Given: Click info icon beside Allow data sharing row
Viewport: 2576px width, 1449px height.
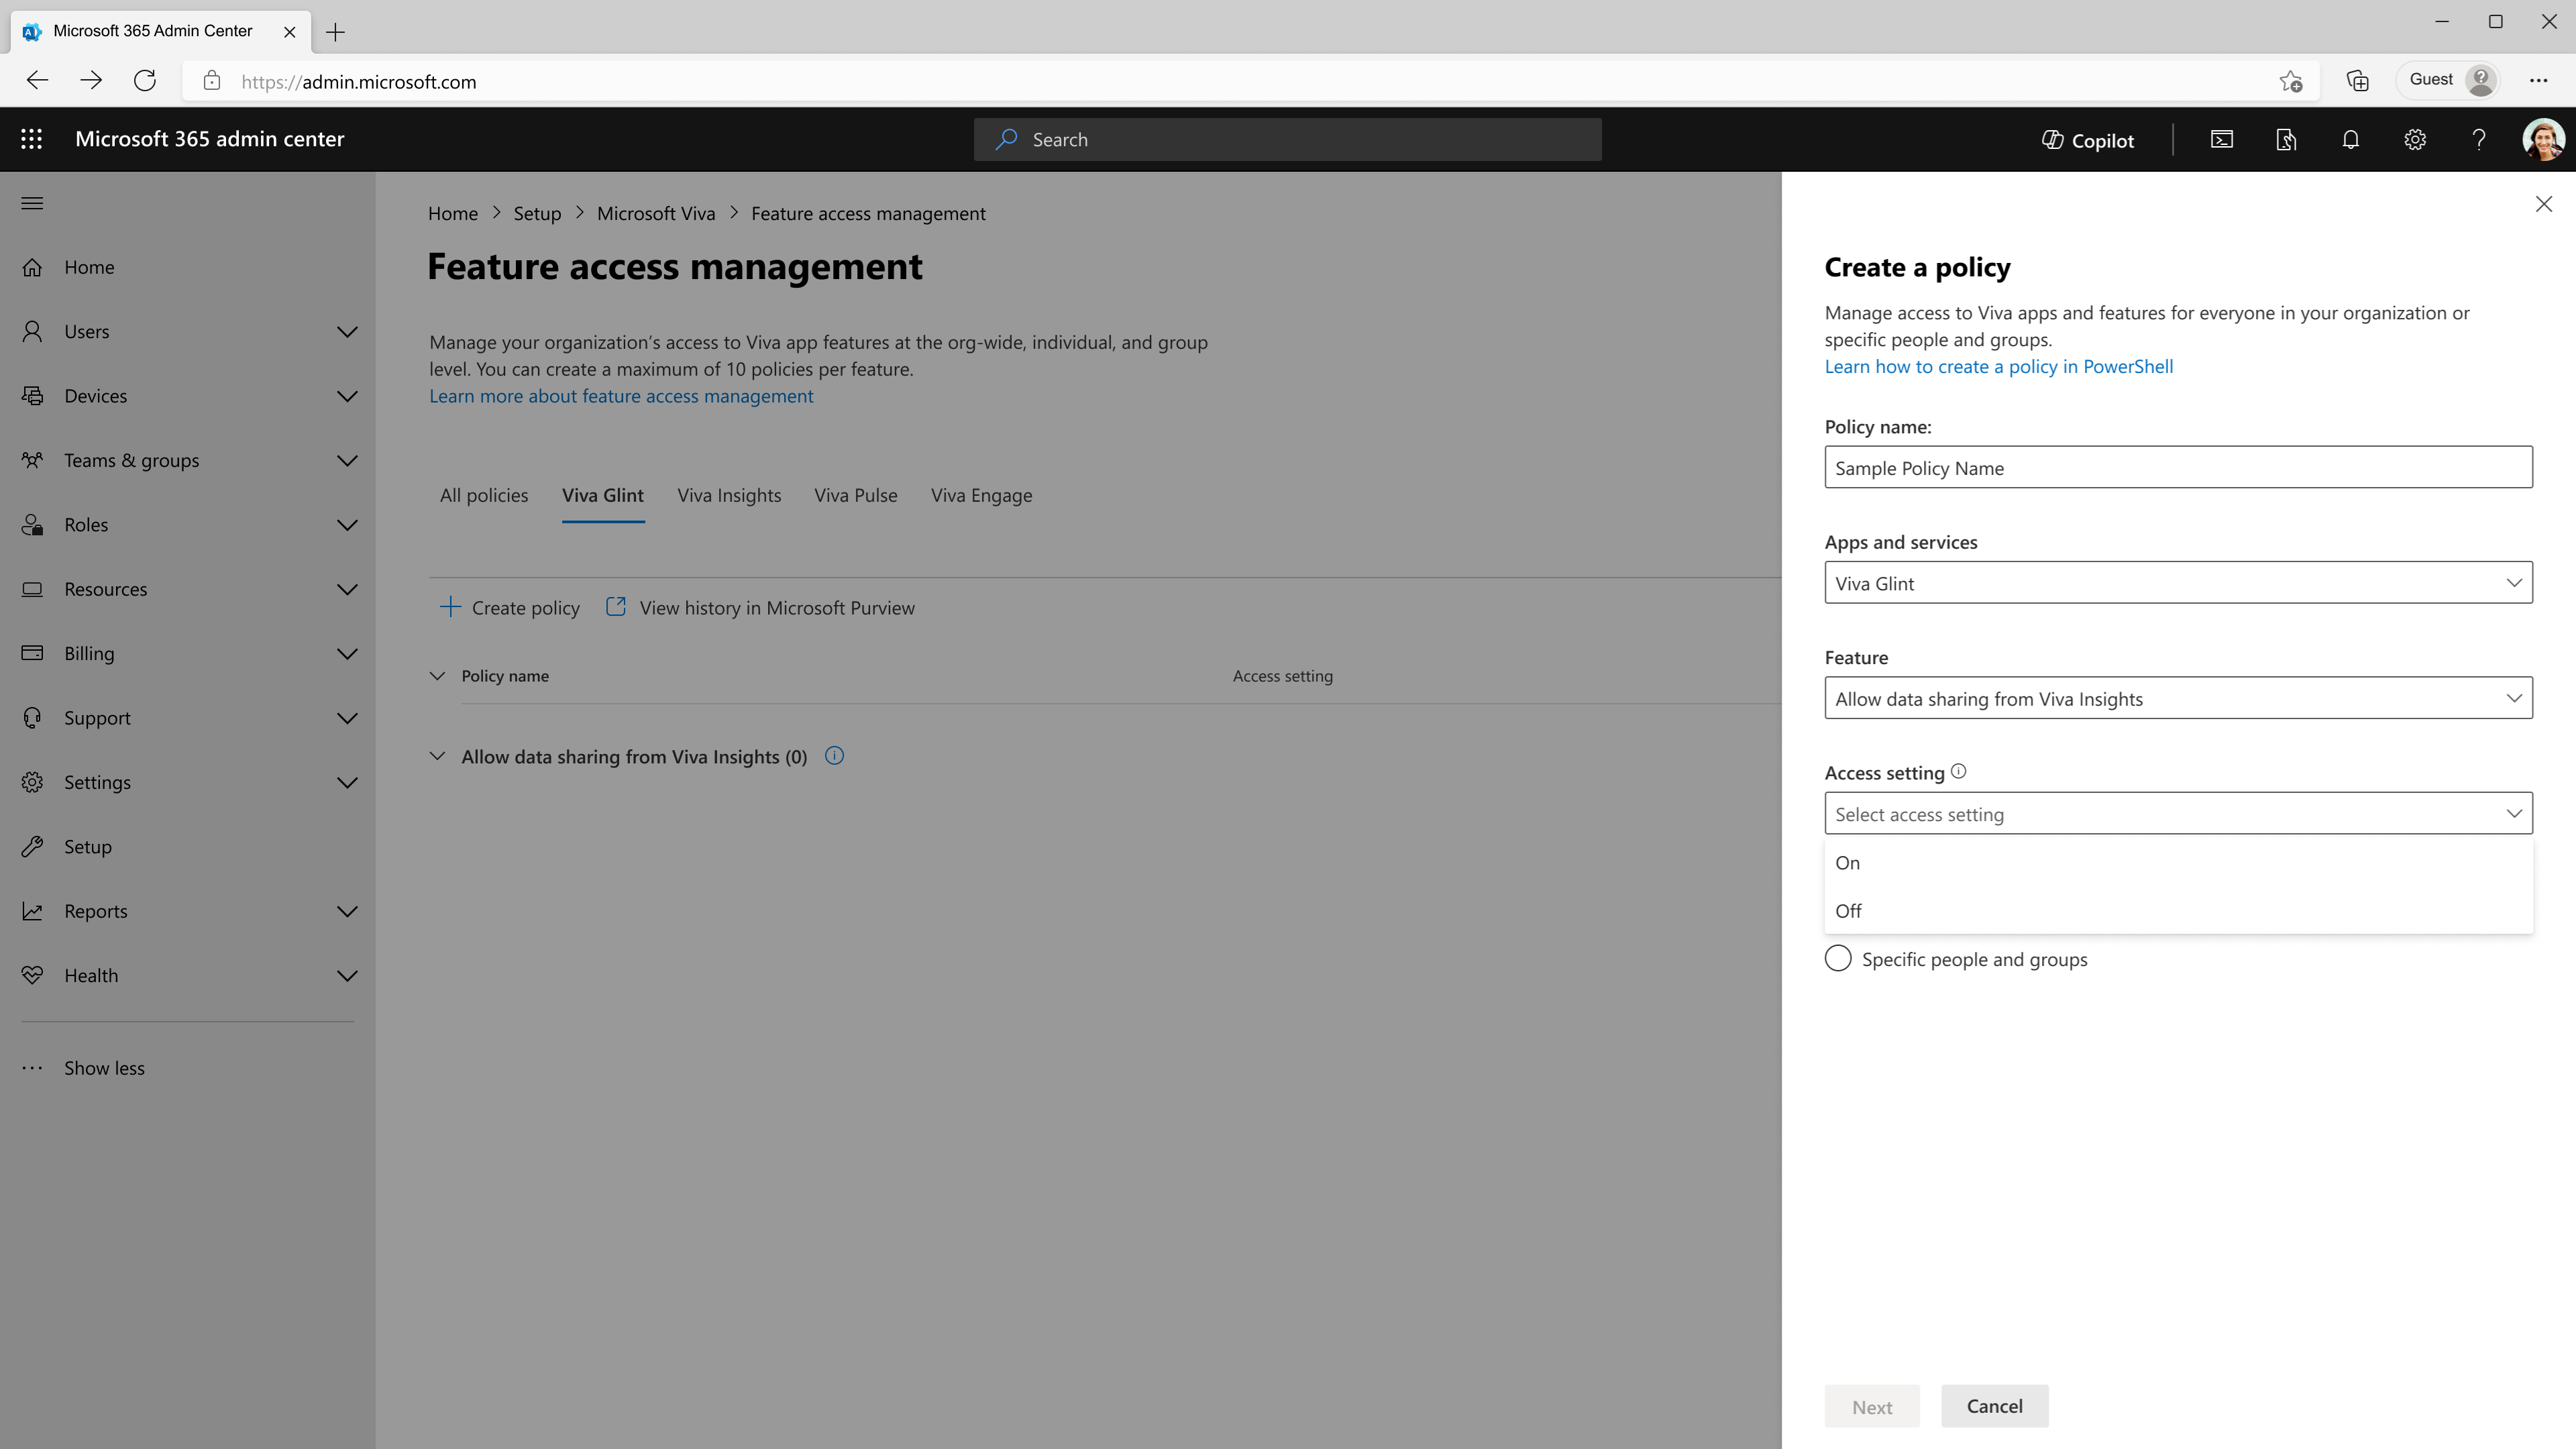Looking at the screenshot, I should (834, 756).
